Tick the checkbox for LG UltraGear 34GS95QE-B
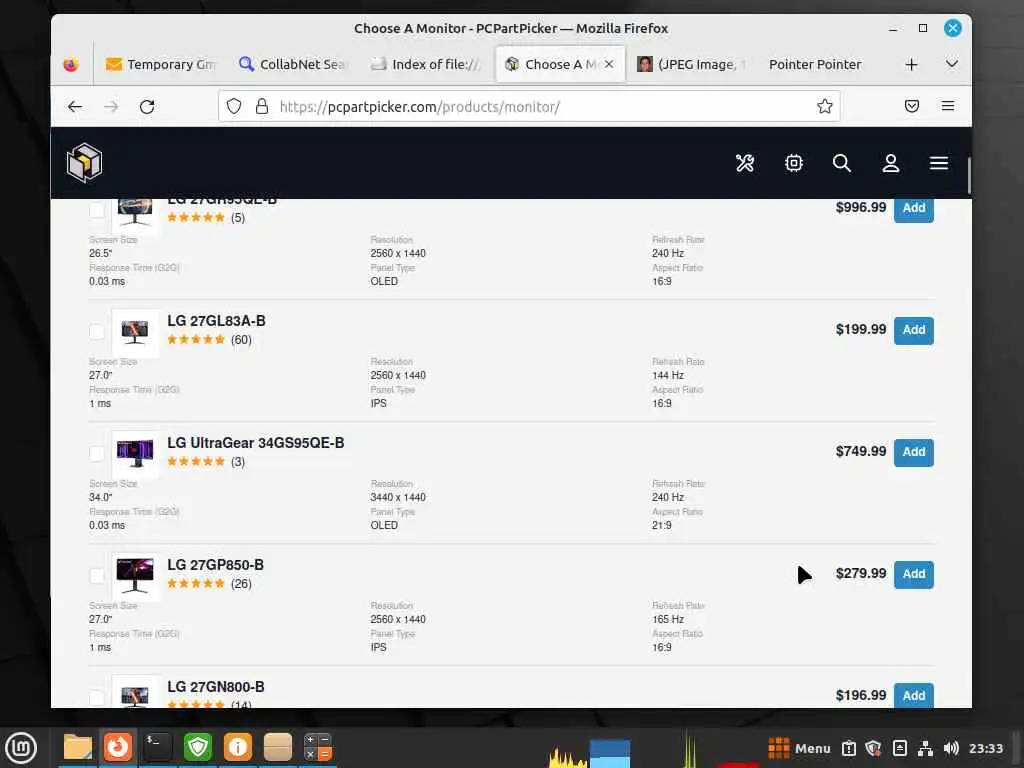Screen dimensions: 1024x768 click(x=97, y=453)
